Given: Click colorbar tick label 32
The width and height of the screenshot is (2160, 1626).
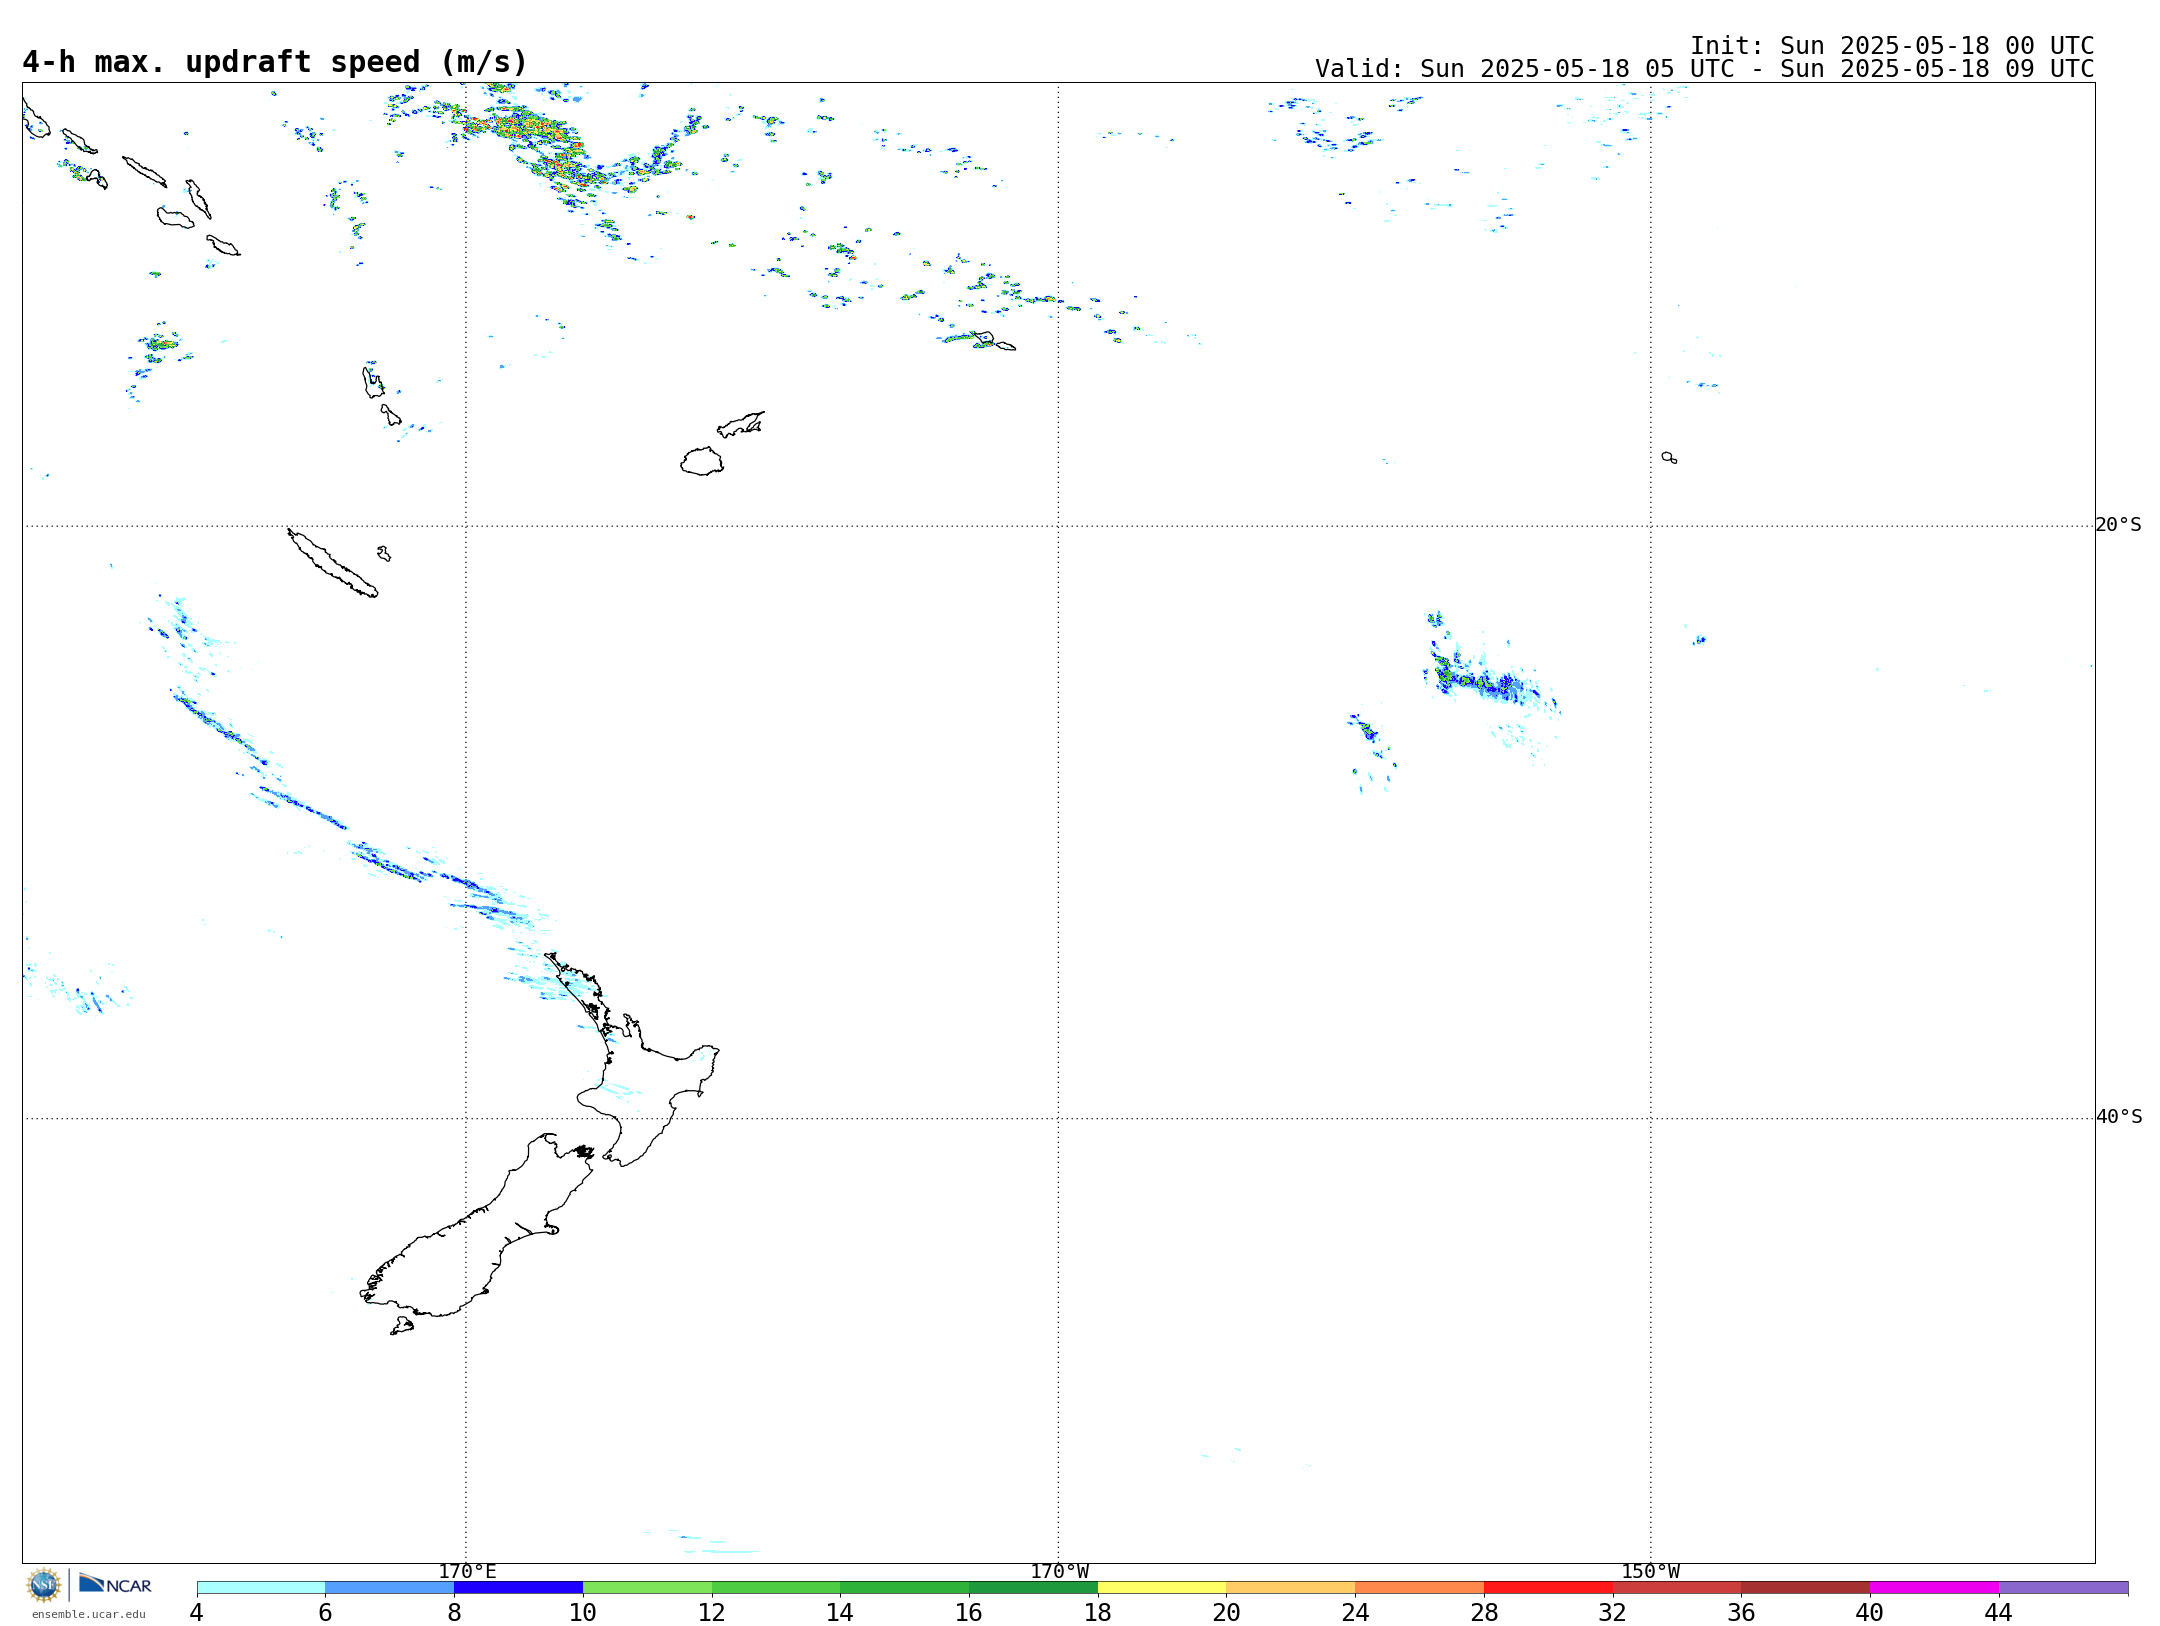Looking at the screenshot, I should click(1612, 1613).
